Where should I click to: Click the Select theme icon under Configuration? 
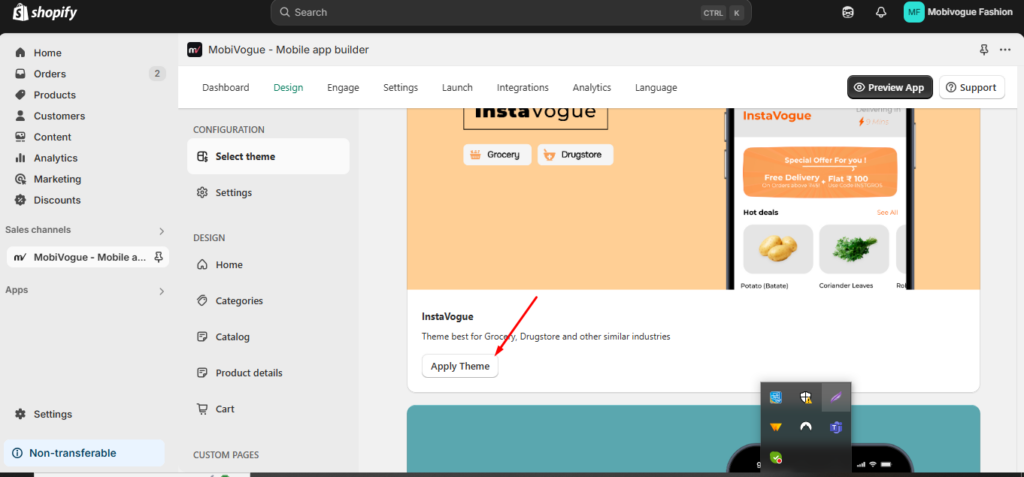(x=202, y=156)
